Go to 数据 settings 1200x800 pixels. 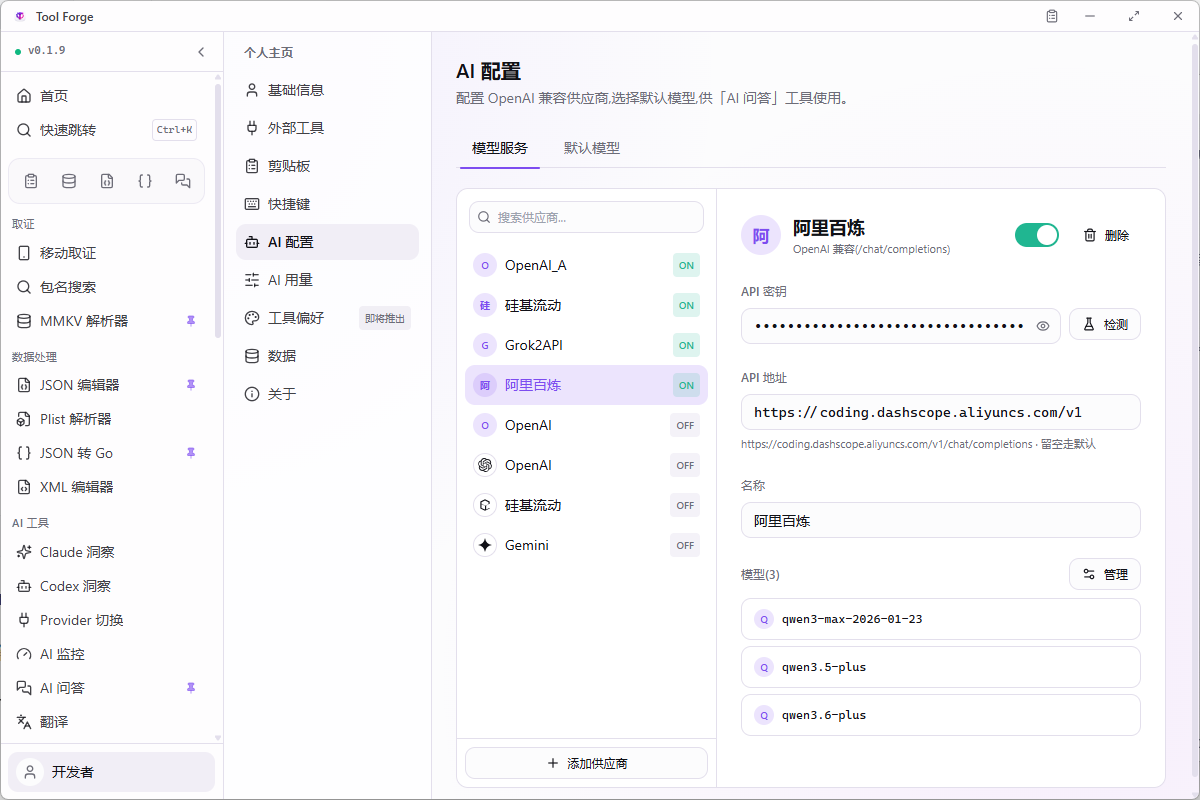click(327, 356)
